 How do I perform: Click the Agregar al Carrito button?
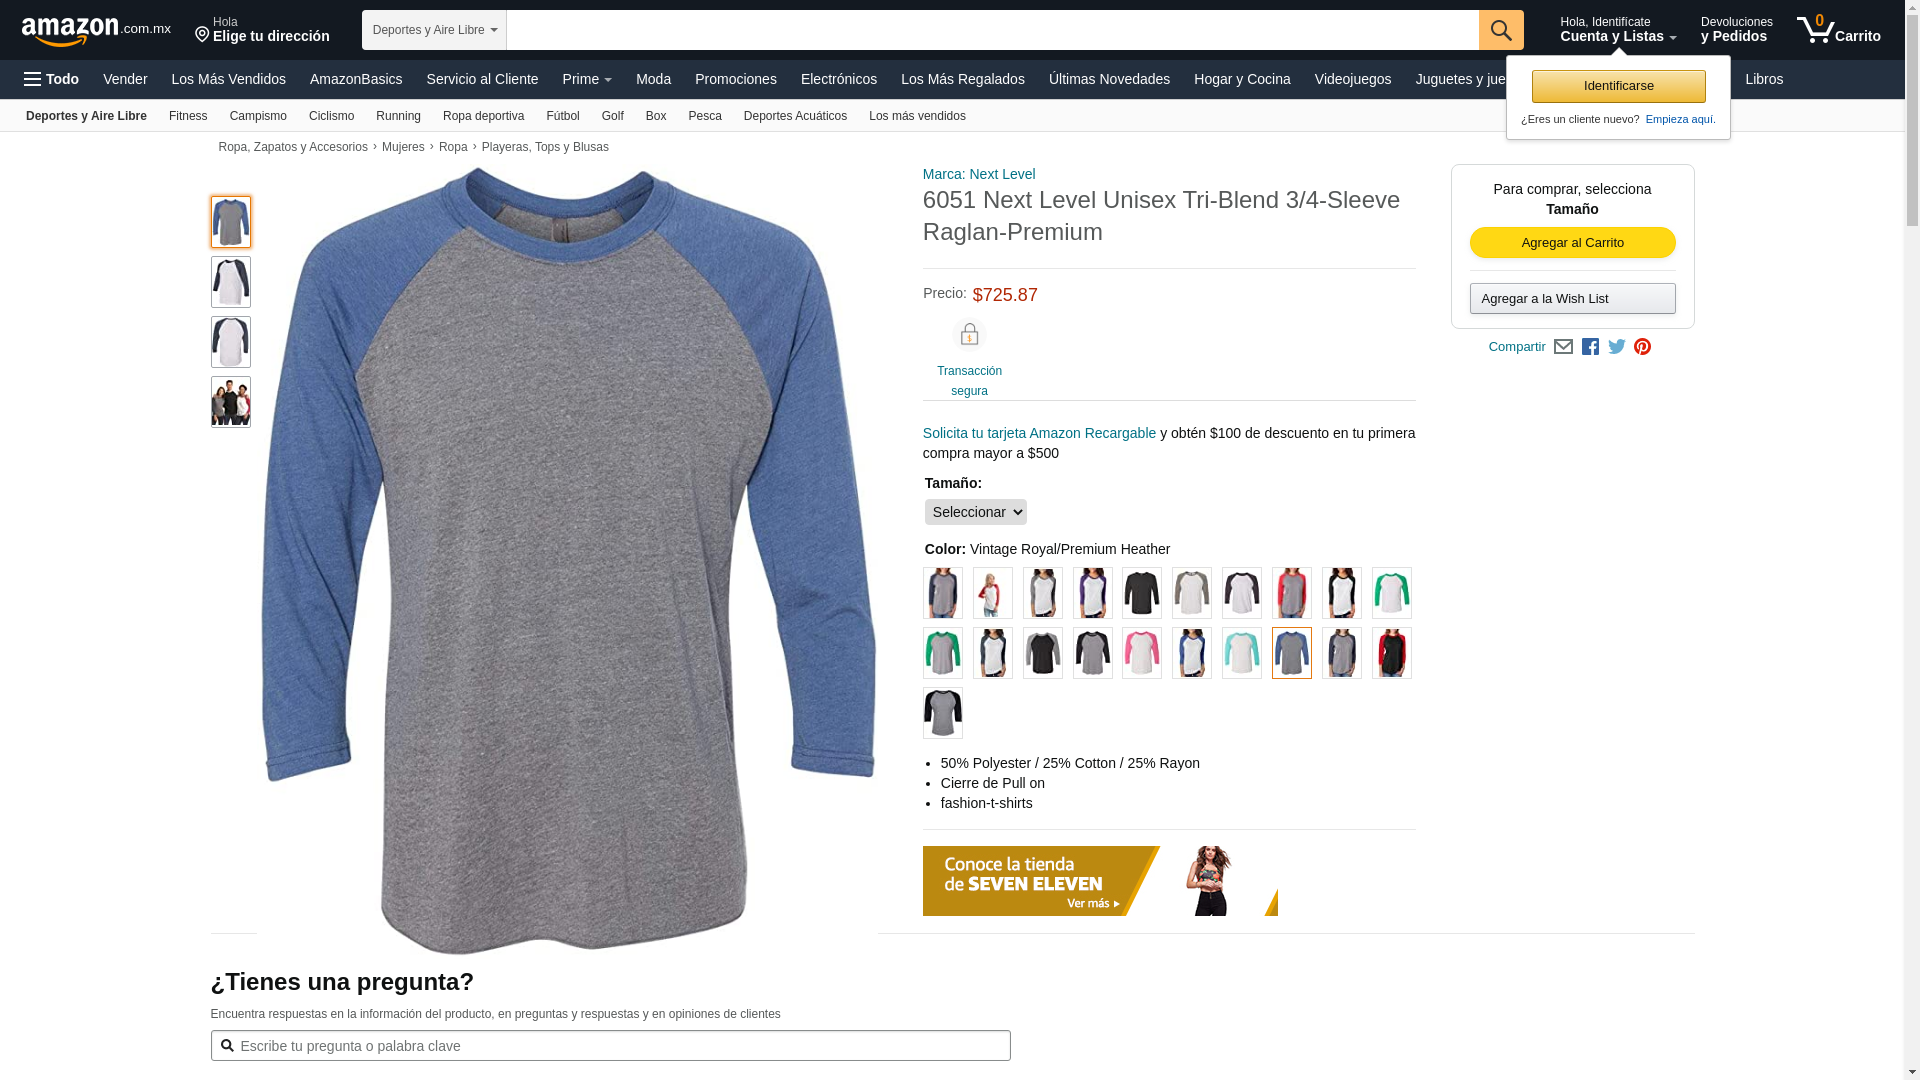click(1572, 243)
